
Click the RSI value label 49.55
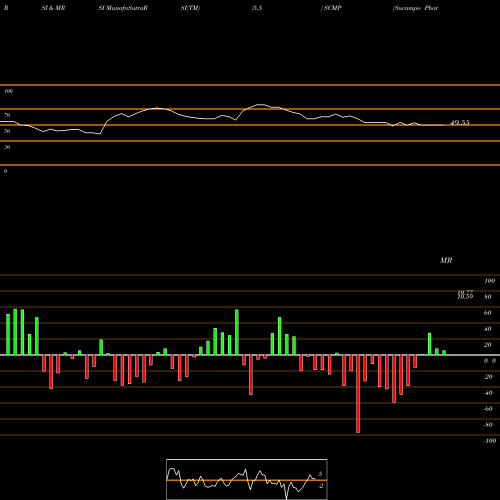point(460,123)
